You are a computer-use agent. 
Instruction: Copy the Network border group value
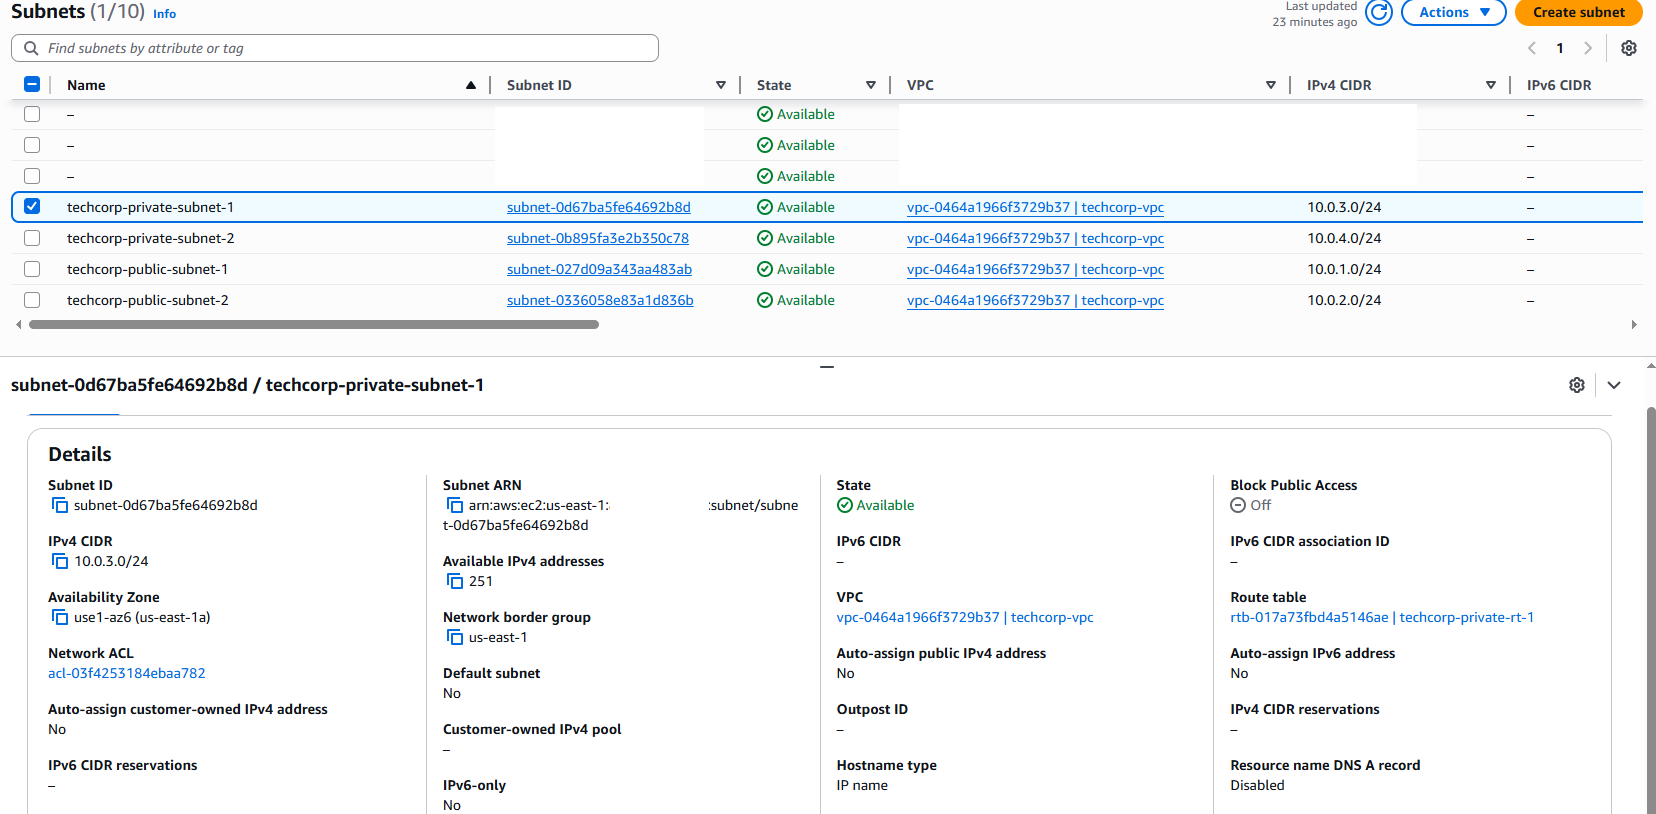455,638
